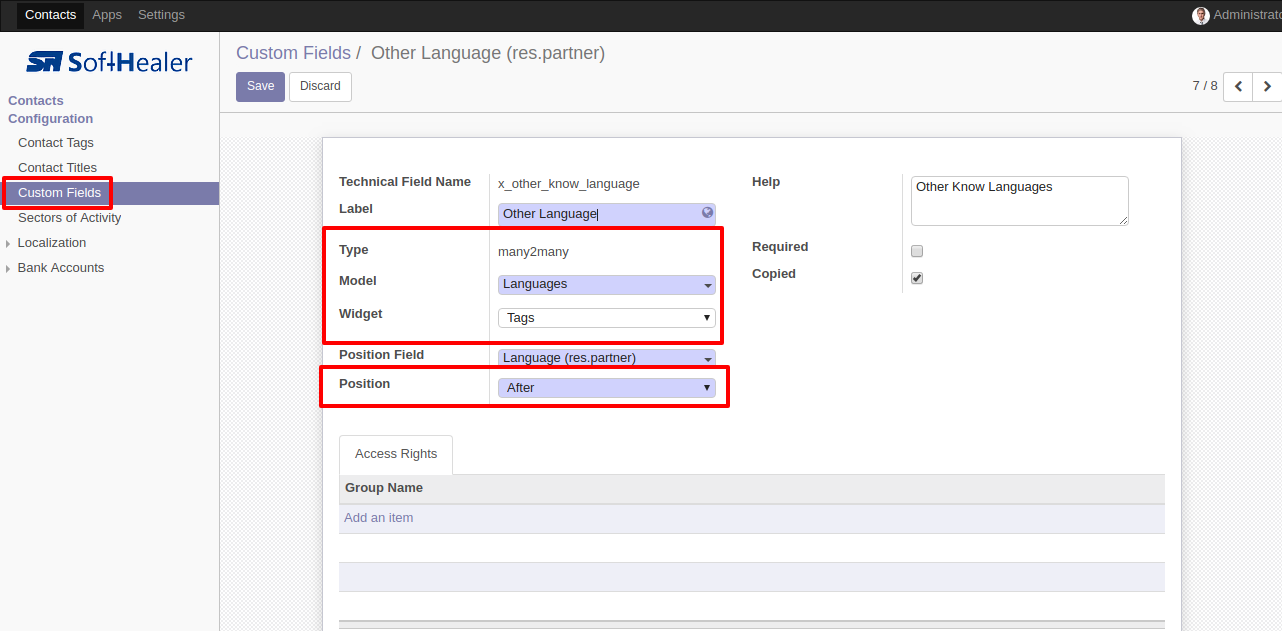Open the Settings top menu

tap(161, 15)
